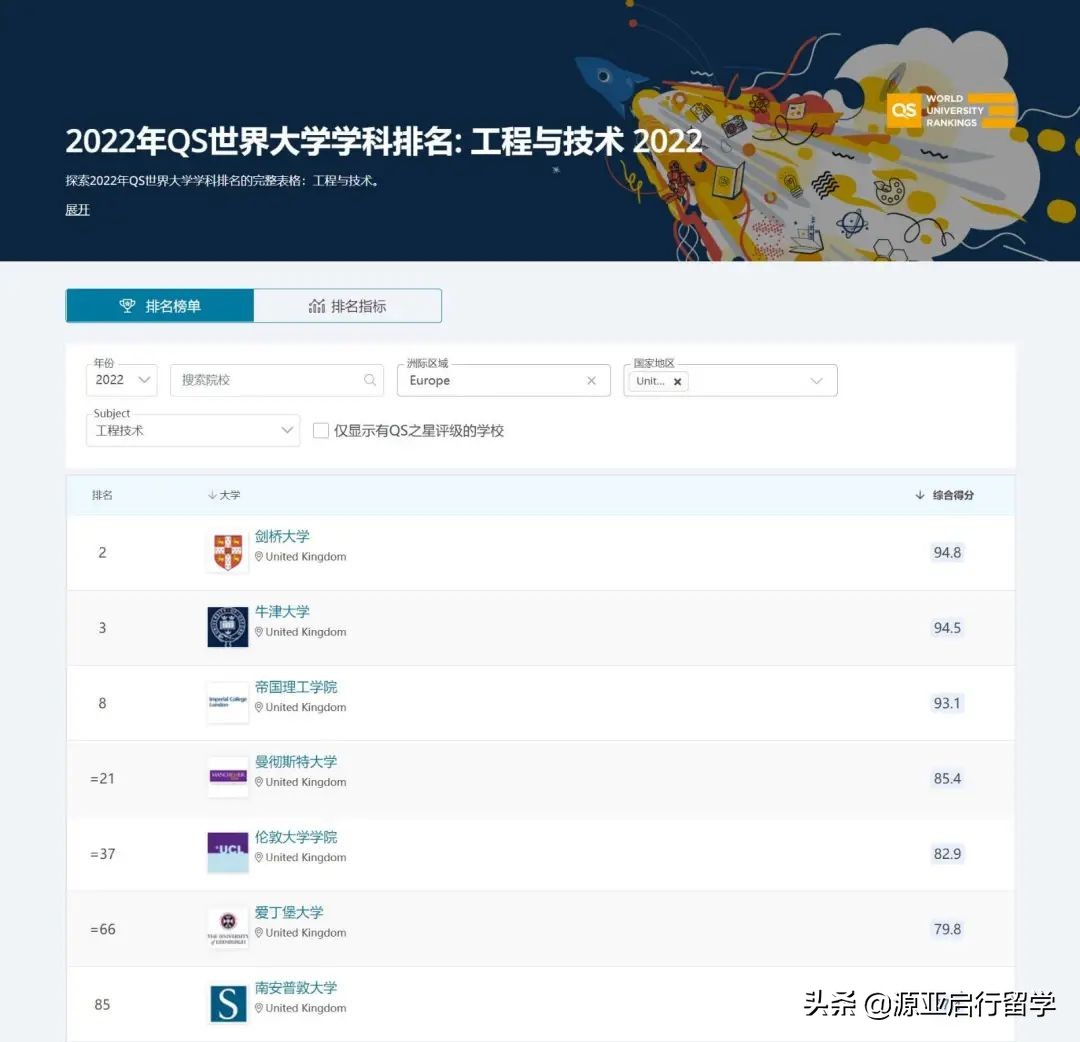The image size is (1080, 1042).
Task: Remove the United Kingdom country filter via X
Action: 677,381
